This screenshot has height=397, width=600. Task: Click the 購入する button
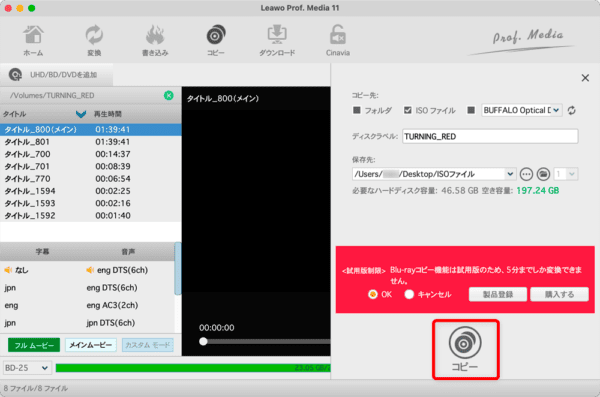click(559, 294)
